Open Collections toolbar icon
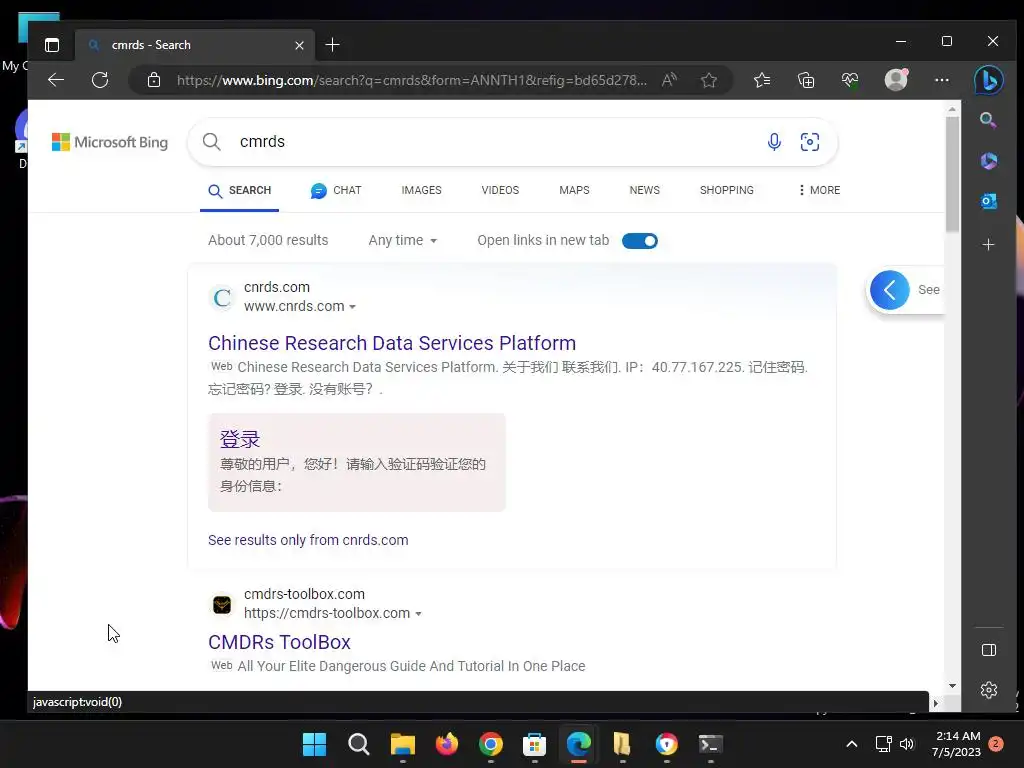Screen dimensions: 1024x768 806,80
